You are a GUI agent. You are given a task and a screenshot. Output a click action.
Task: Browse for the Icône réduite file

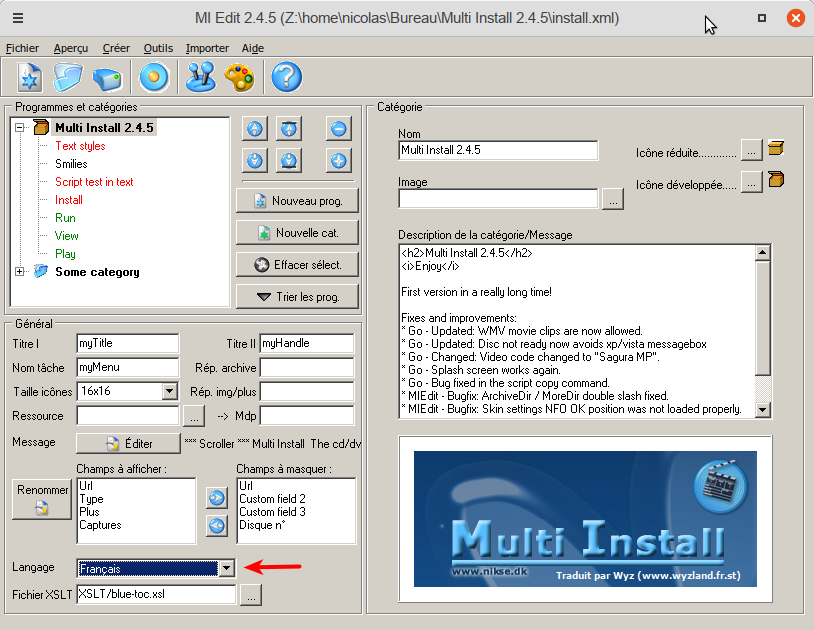click(x=751, y=150)
